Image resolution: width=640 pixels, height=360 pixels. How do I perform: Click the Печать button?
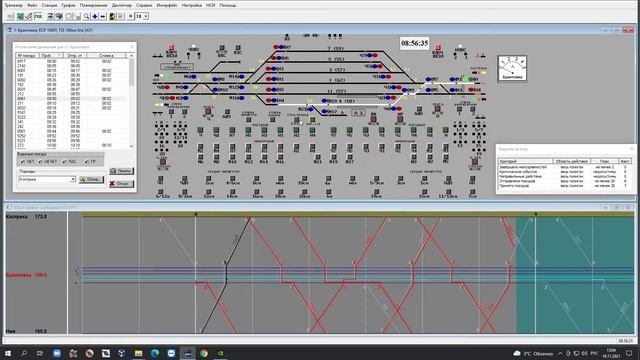click(121, 171)
